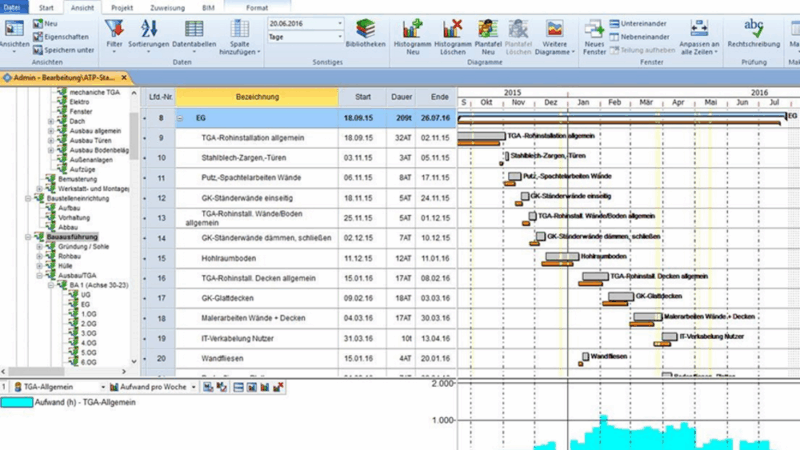Select the Fenster tree item
The image size is (800, 450).
[81, 112]
